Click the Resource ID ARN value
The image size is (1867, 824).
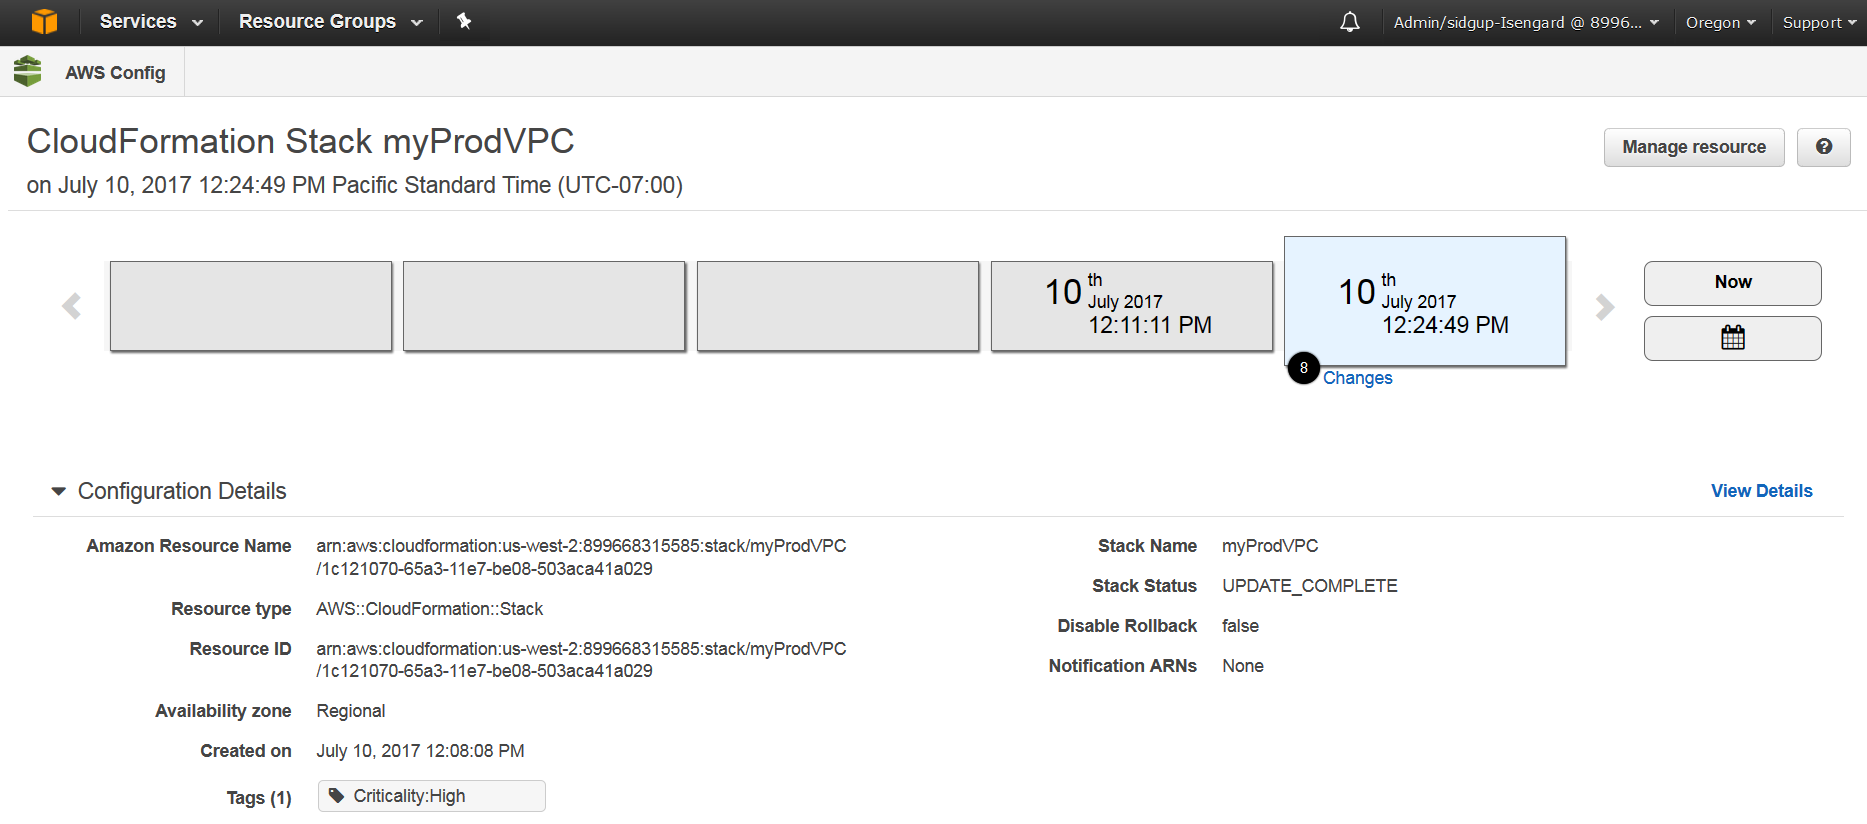click(x=581, y=660)
